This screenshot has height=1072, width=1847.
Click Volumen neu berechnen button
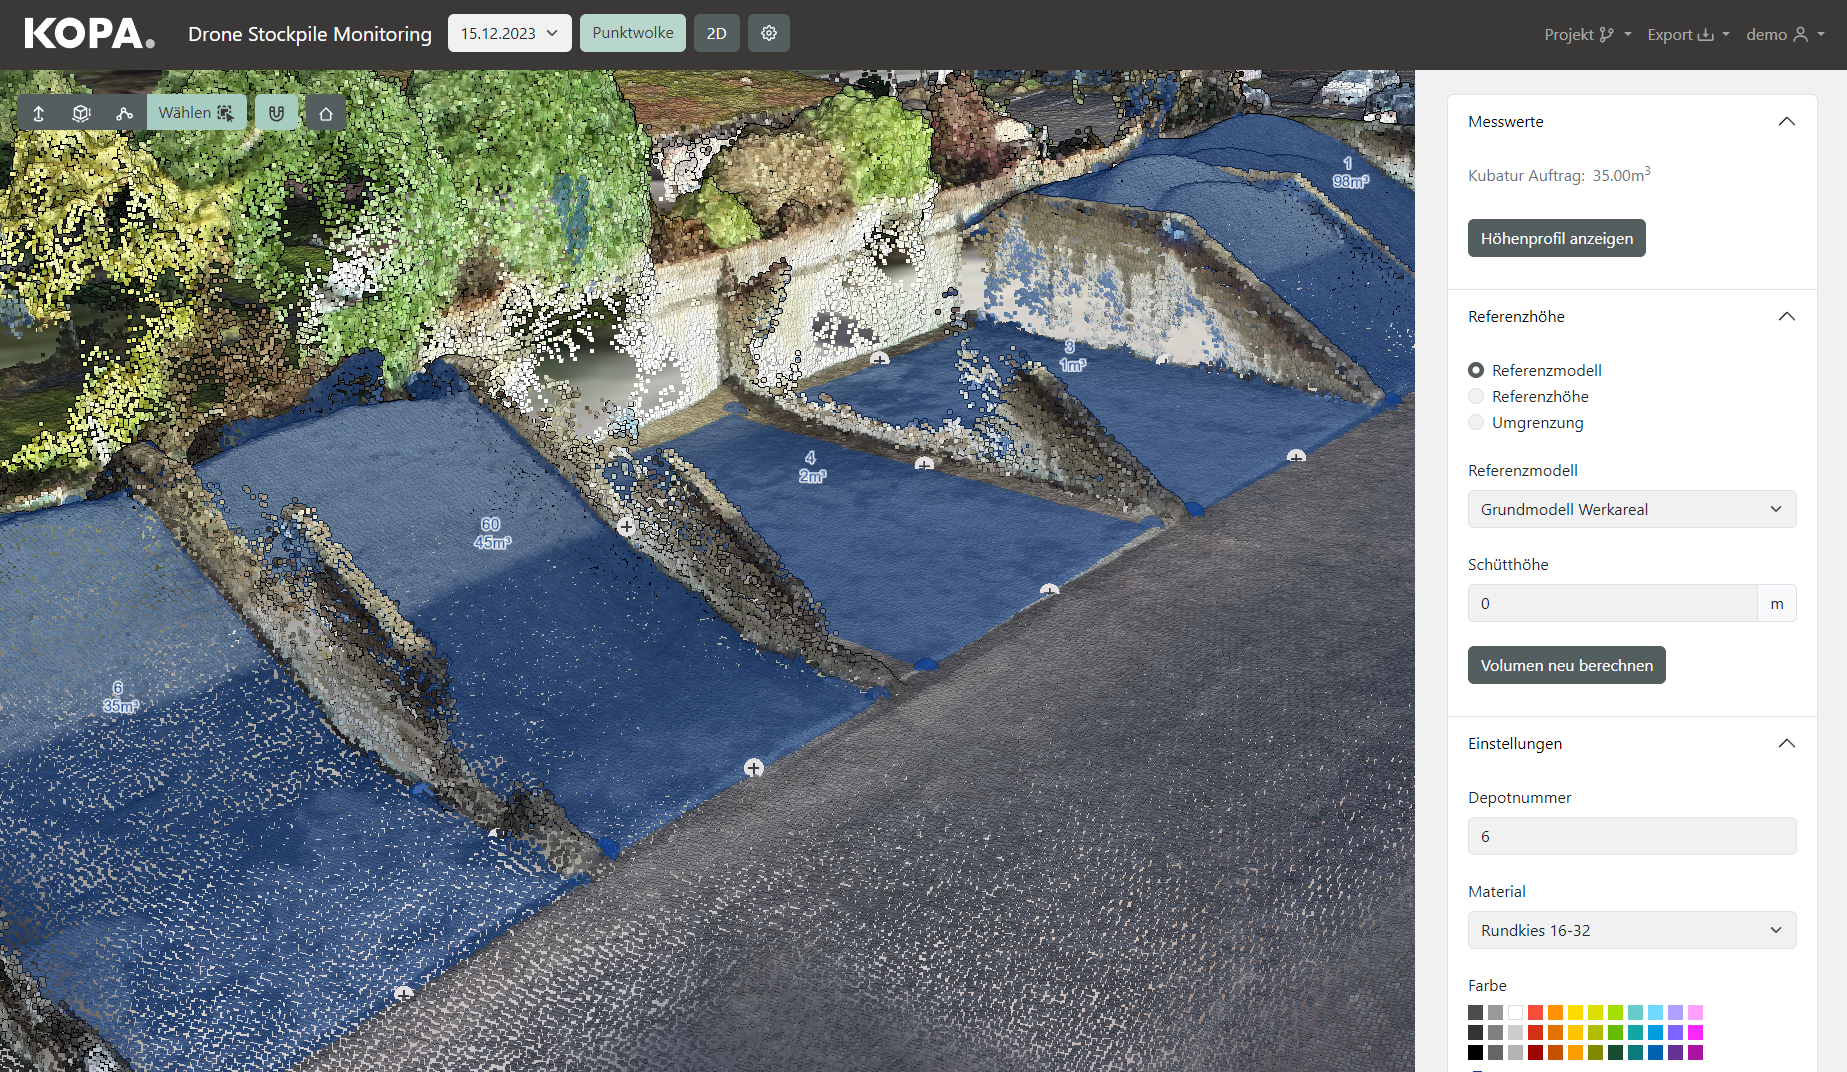(1567, 665)
